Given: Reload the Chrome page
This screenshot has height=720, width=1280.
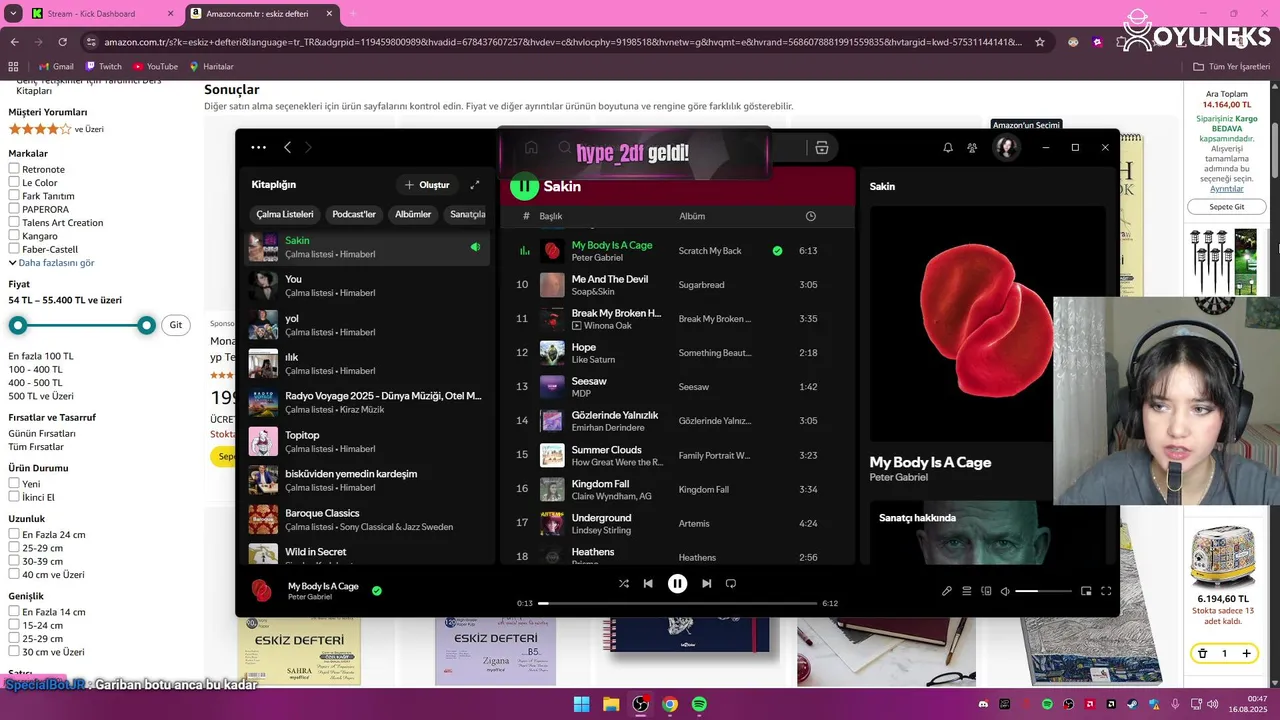Looking at the screenshot, I should click(62, 42).
